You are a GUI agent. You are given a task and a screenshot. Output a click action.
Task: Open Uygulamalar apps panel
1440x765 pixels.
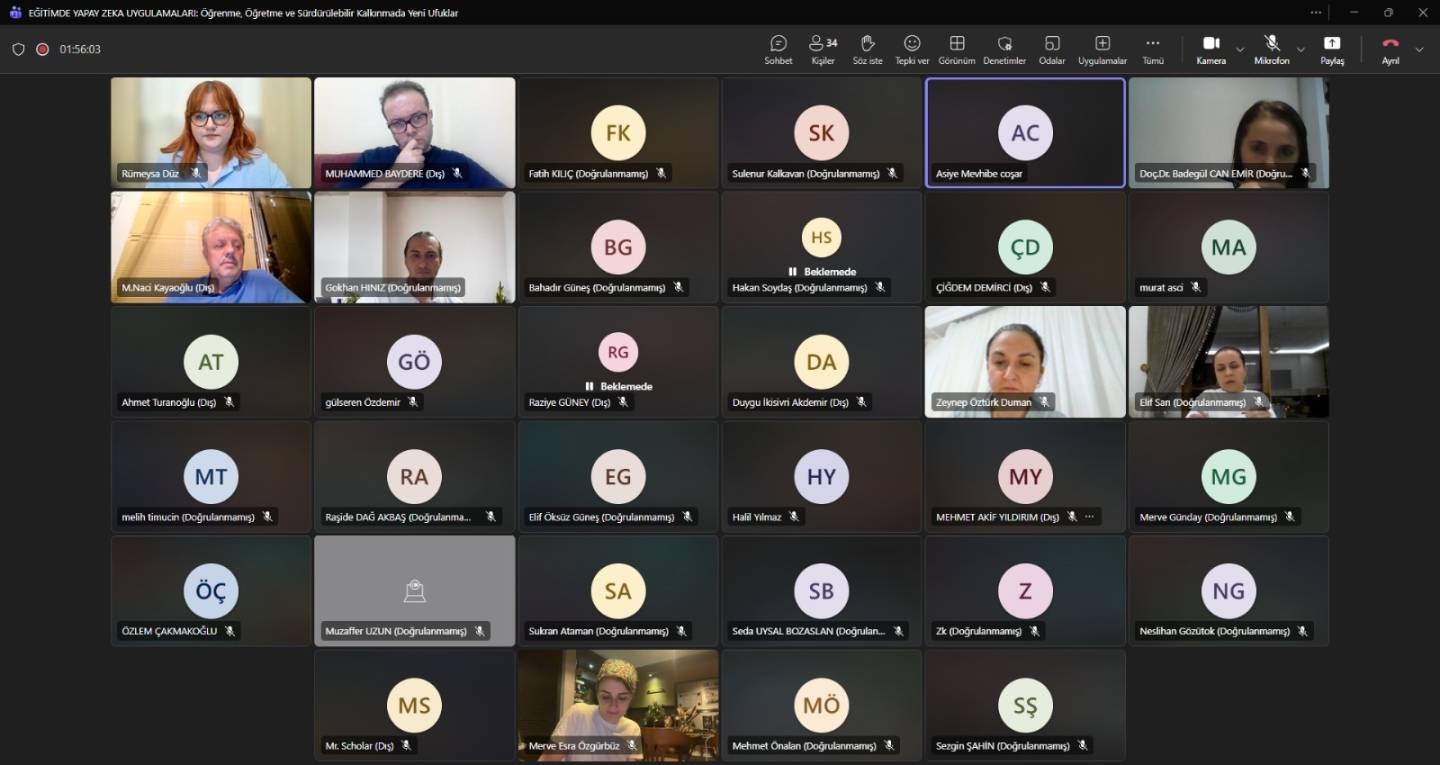(1102, 49)
